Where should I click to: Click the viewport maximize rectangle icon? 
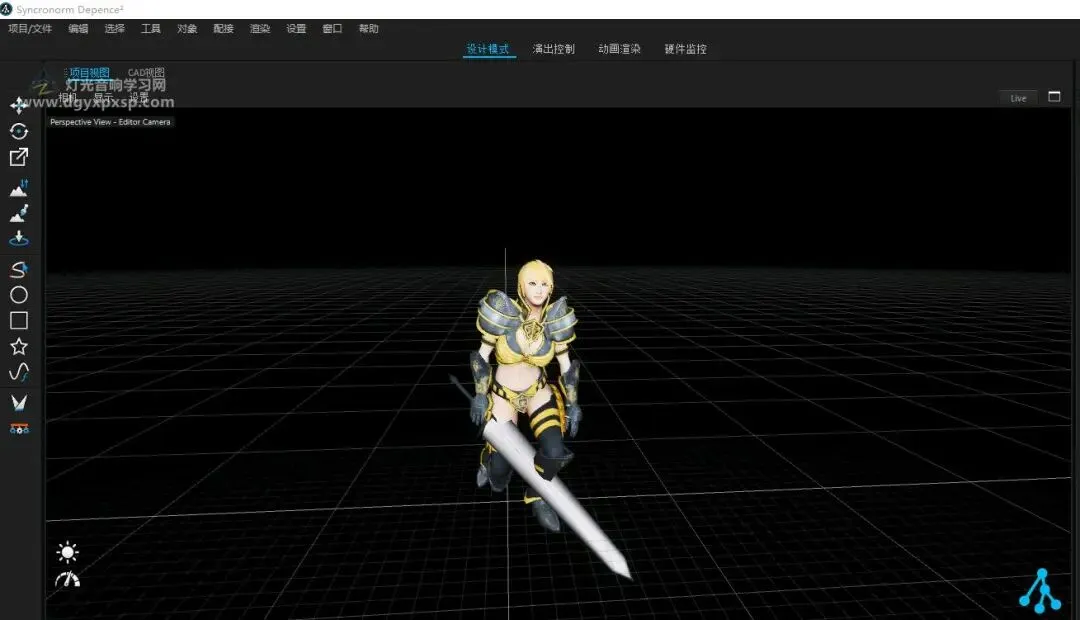click(x=1054, y=96)
